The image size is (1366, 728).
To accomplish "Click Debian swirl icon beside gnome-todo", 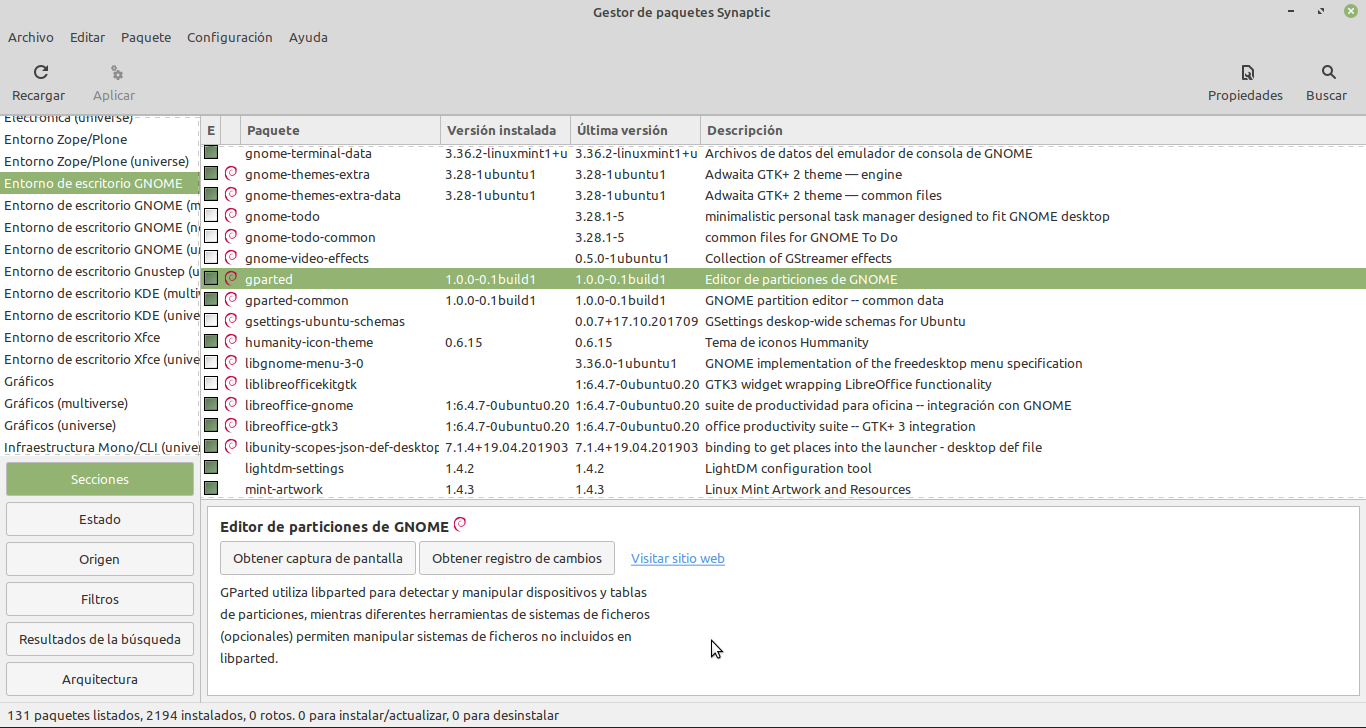I will click(x=231, y=216).
